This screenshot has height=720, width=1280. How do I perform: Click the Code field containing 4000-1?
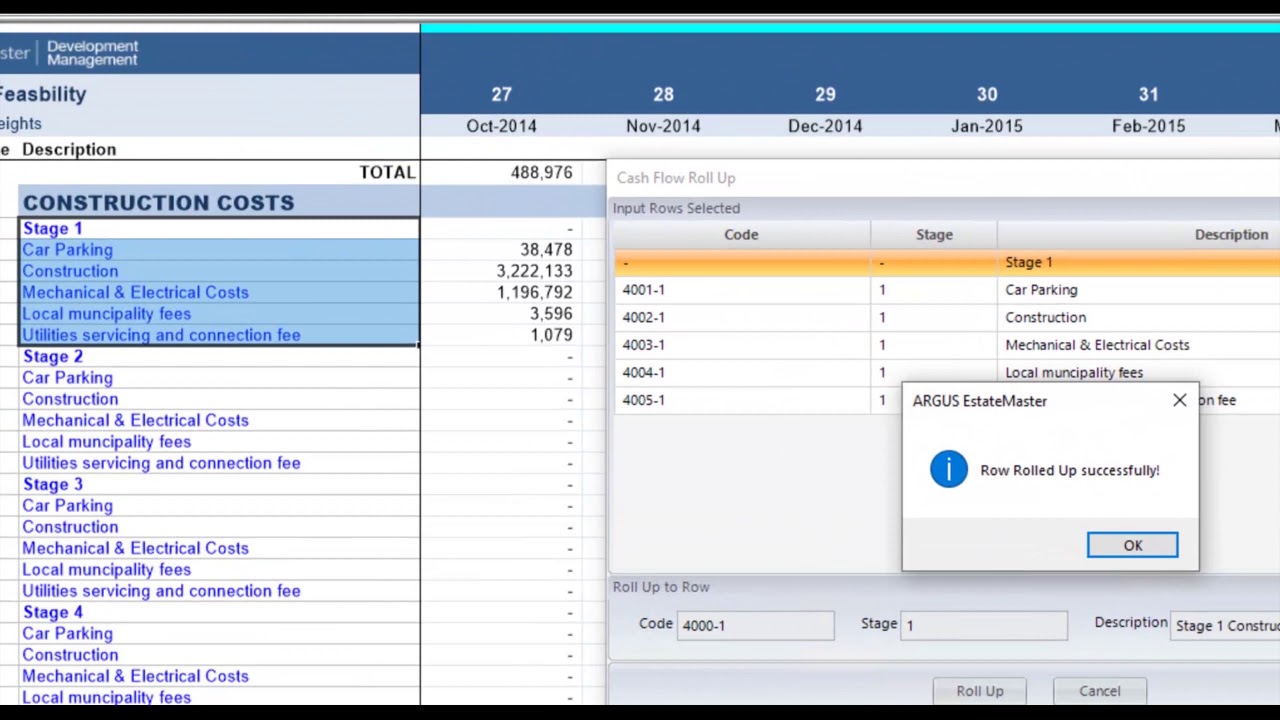(x=755, y=625)
